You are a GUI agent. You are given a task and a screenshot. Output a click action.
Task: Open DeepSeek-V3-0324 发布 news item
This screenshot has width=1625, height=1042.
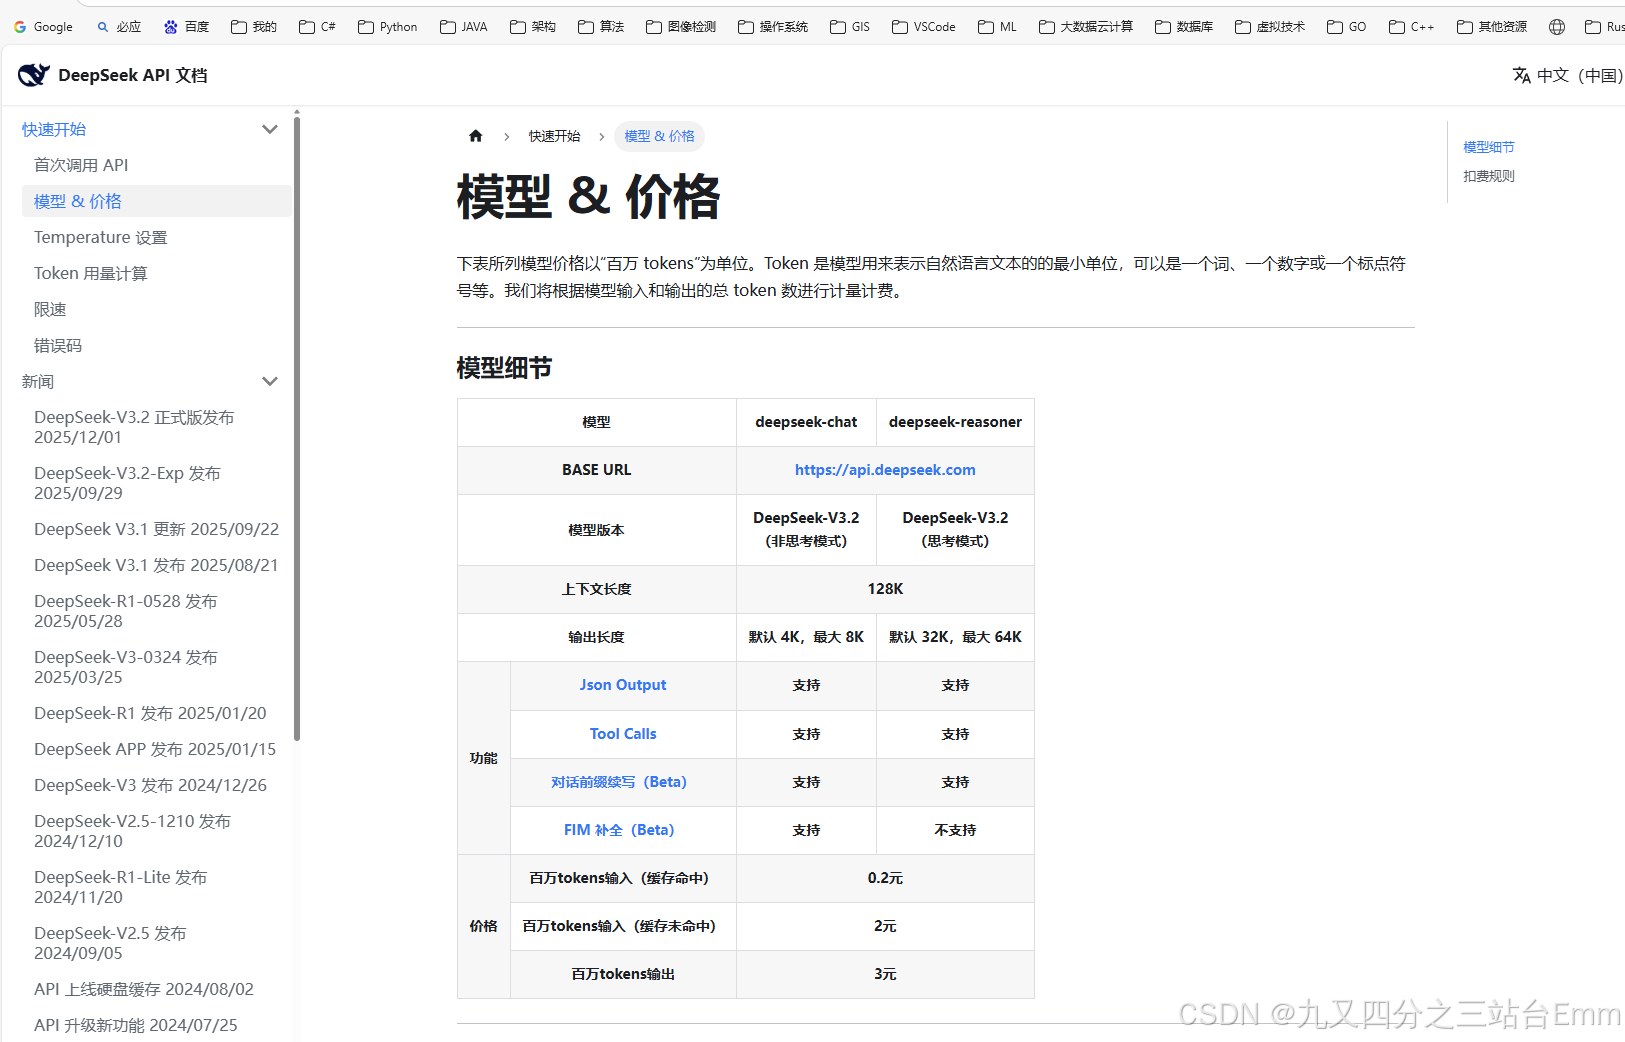[x=157, y=667]
